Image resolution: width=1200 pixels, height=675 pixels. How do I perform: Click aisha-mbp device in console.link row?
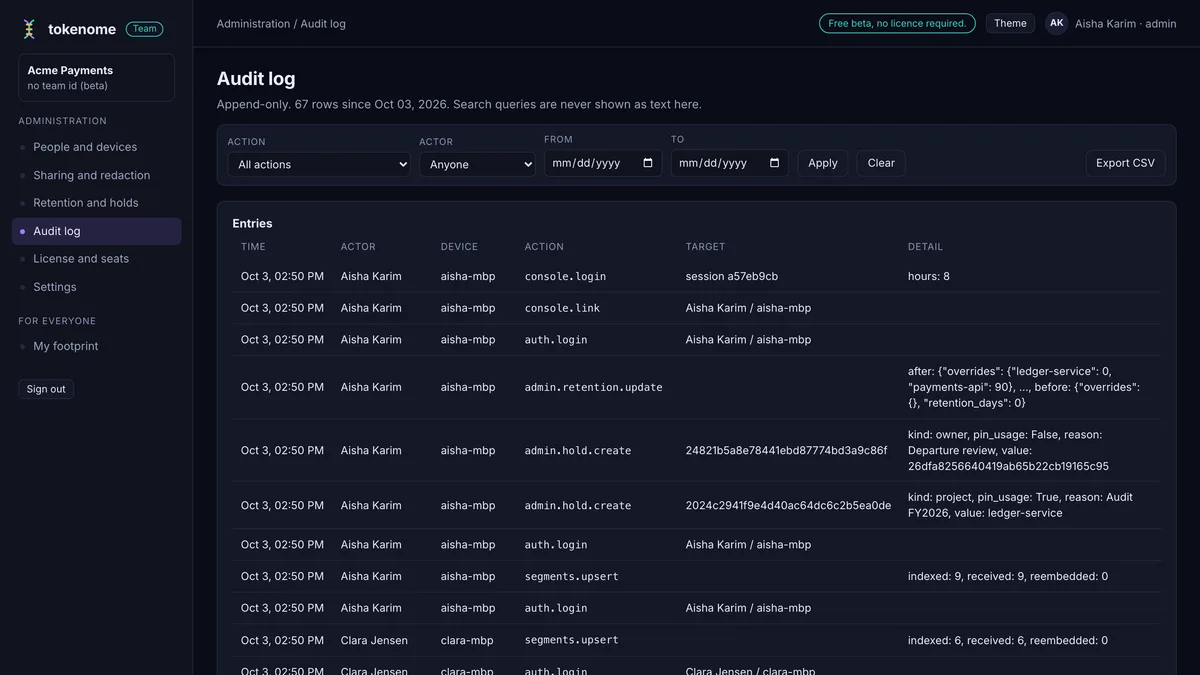468,308
